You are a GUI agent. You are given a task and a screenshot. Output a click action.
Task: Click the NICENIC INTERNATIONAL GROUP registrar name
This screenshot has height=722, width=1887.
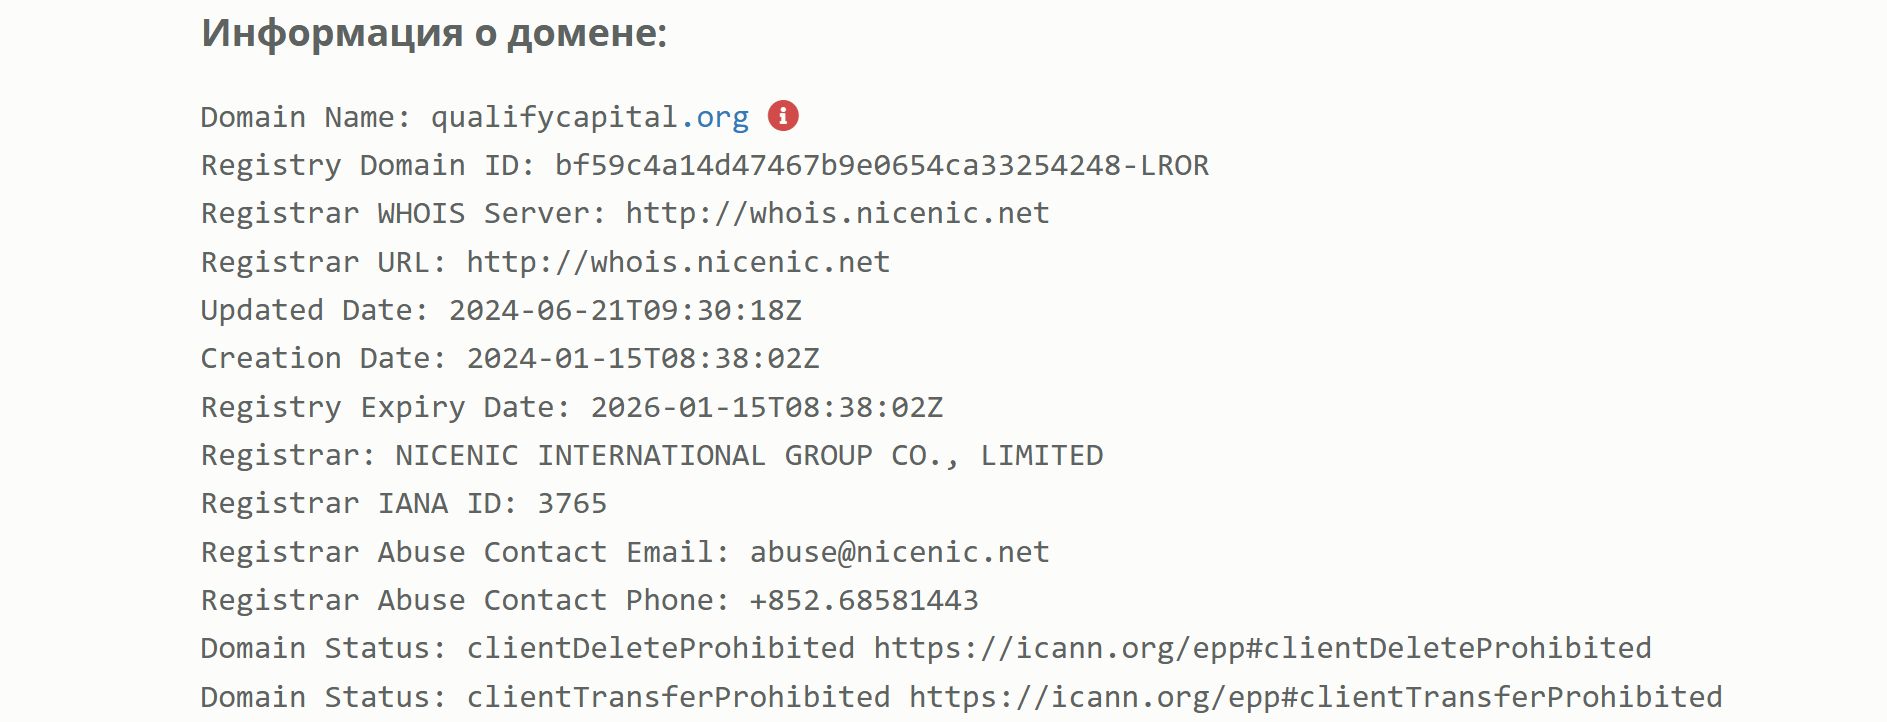click(x=749, y=455)
